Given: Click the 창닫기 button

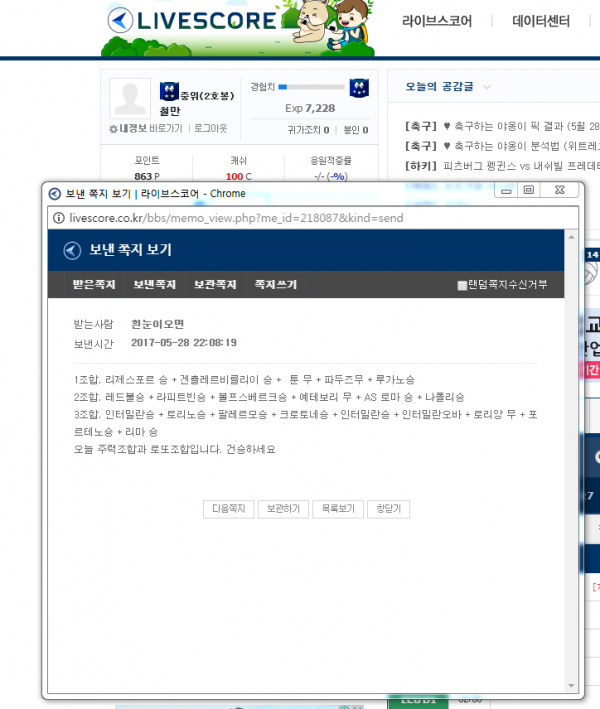Looking at the screenshot, I should (x=388, y=509).
